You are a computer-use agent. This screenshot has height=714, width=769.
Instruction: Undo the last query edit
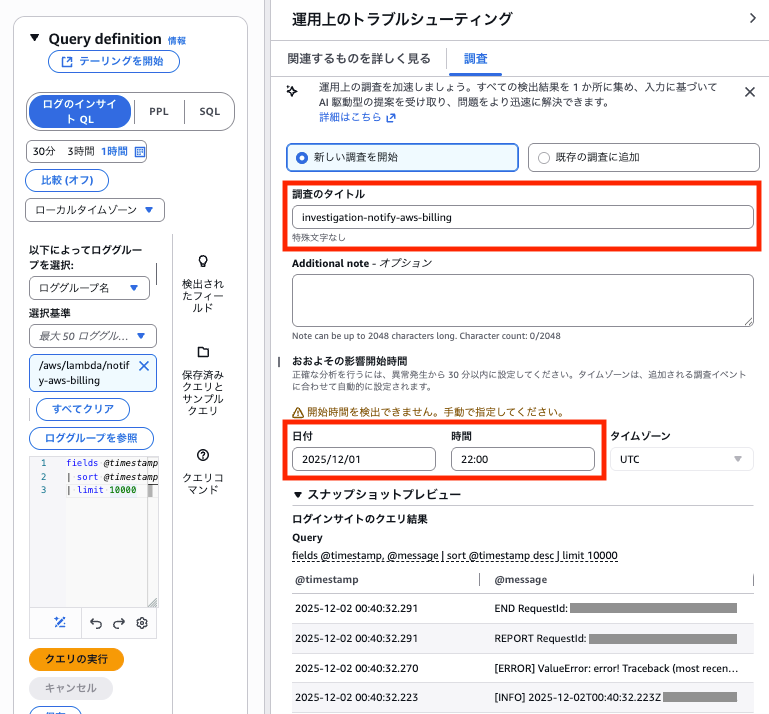click(x=96, y=623)
